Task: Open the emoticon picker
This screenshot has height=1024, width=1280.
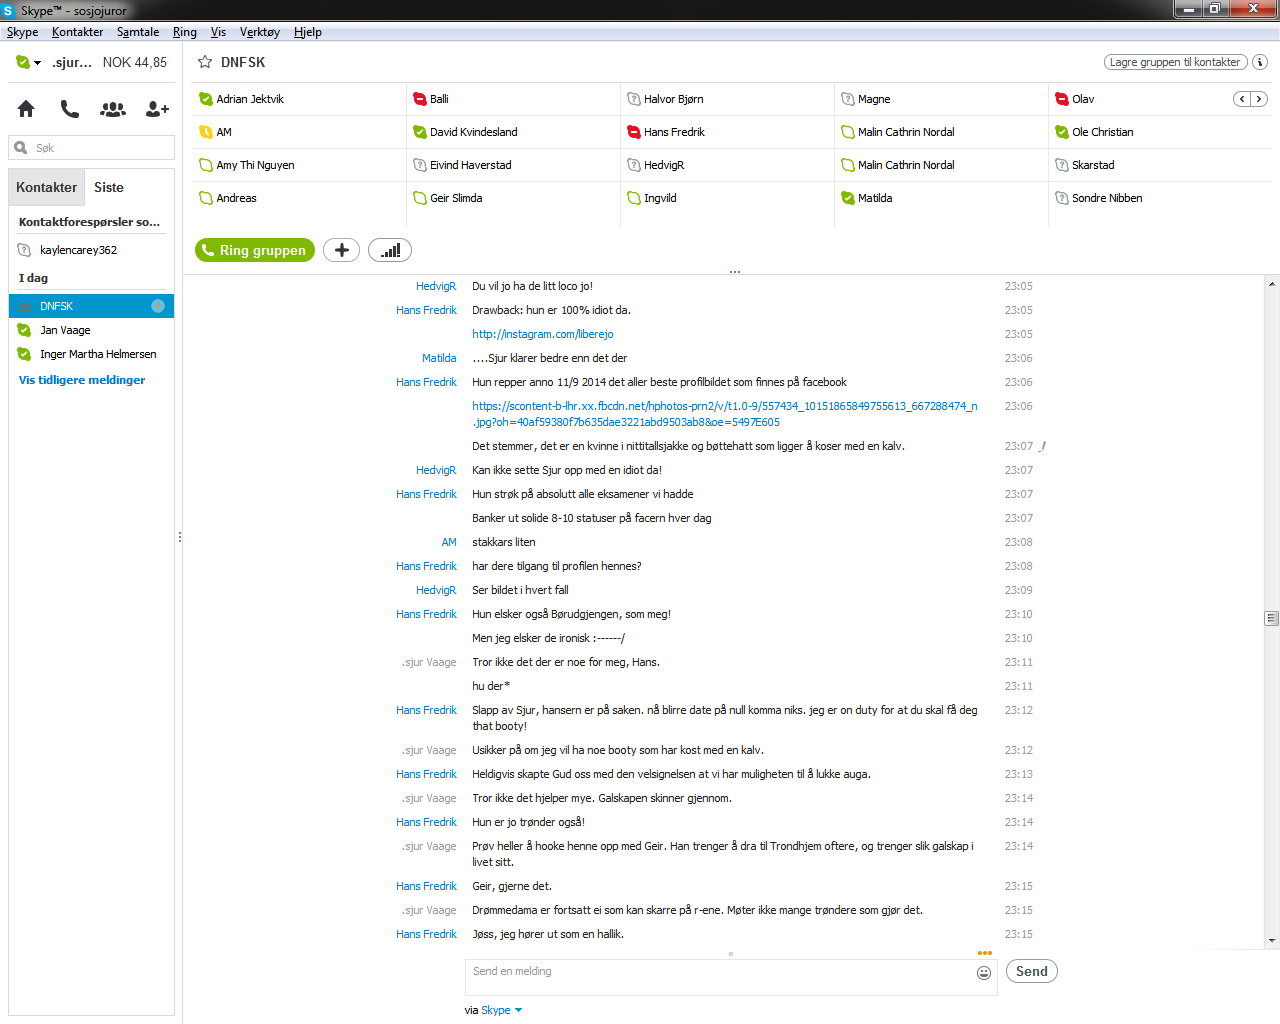Action: (984, 973)
